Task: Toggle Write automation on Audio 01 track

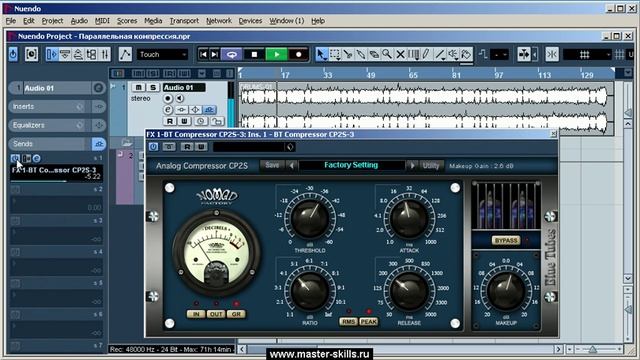Action: coord(184,121)
